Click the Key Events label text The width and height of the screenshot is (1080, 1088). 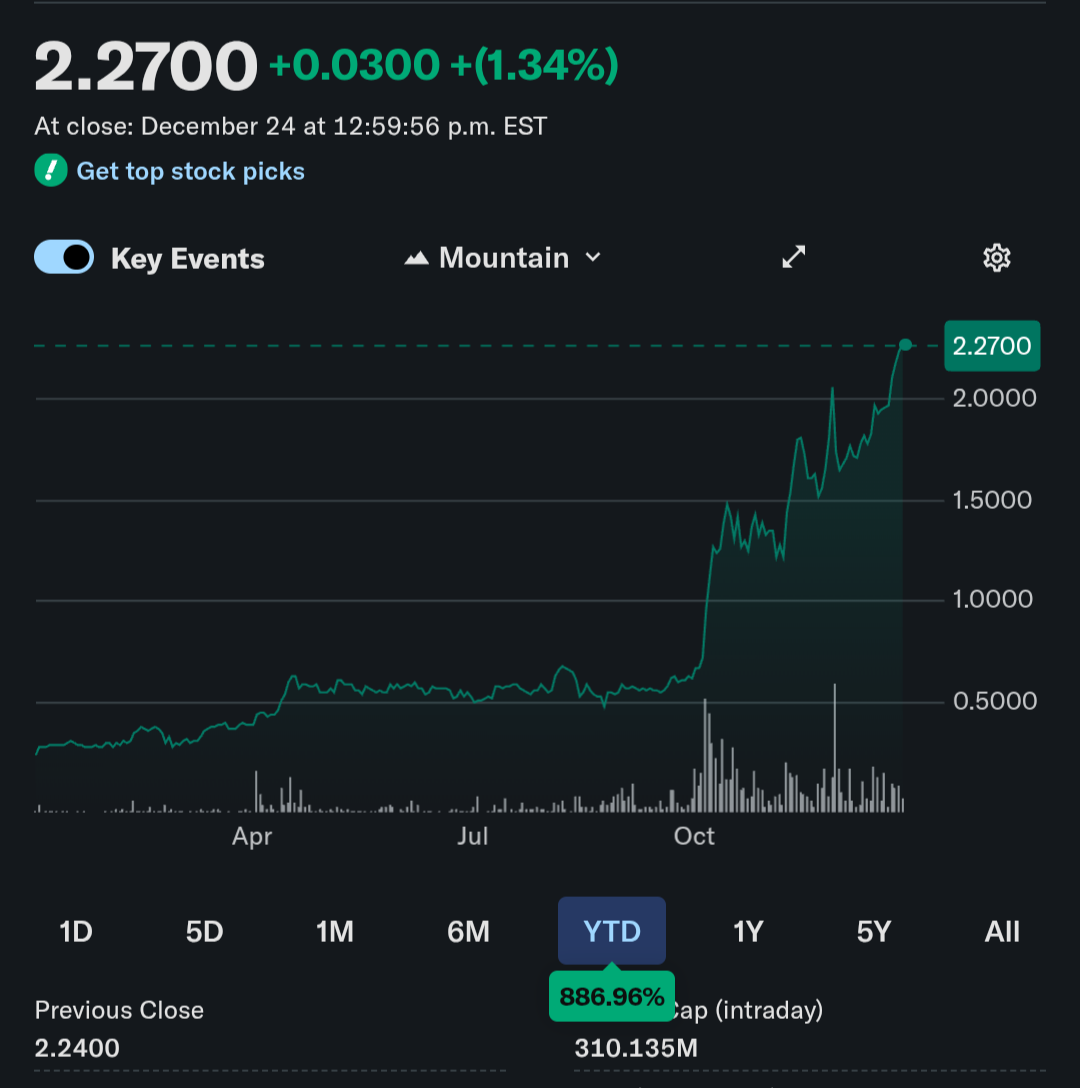pos(187,259)
